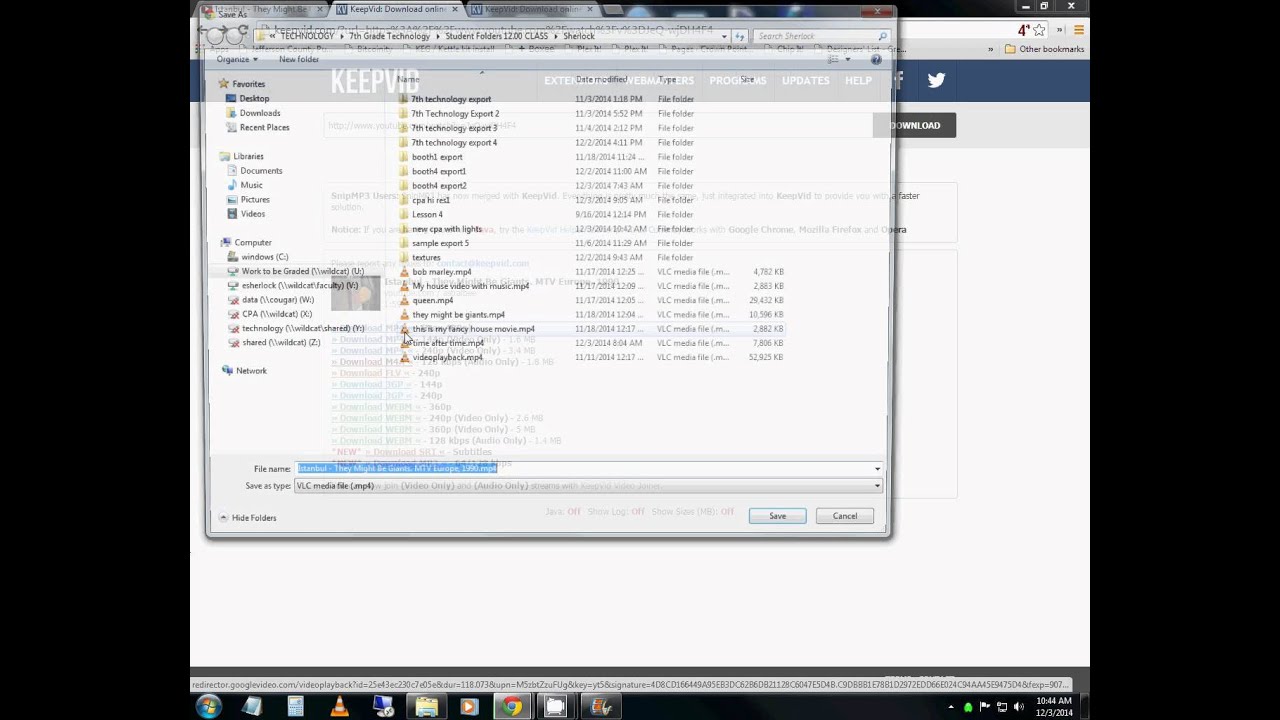The height and width of the screenshot is (720, 1280).
Task: Open the orange media player taskbar icon
Action: (468, 707)
